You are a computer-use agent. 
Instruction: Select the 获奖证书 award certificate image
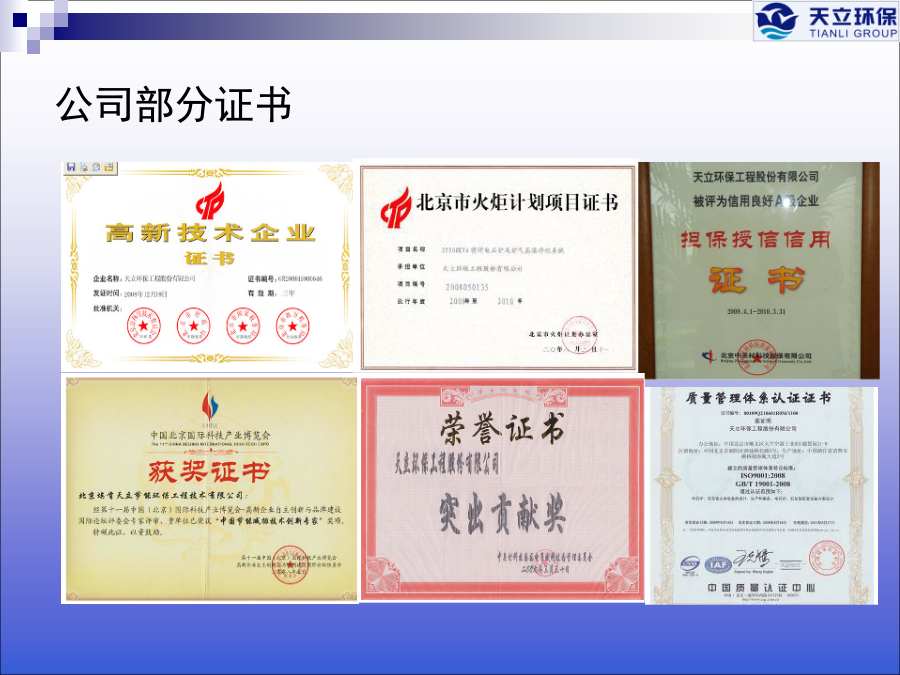click(x=211, y=489)
